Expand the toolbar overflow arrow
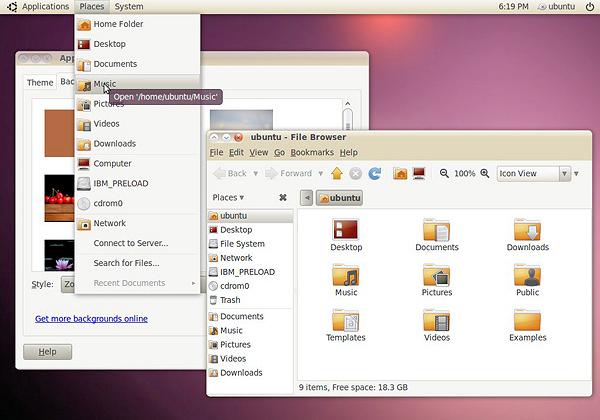Image resolution: width=600 pixels, height=420 pixels. [x=576, y=174]
